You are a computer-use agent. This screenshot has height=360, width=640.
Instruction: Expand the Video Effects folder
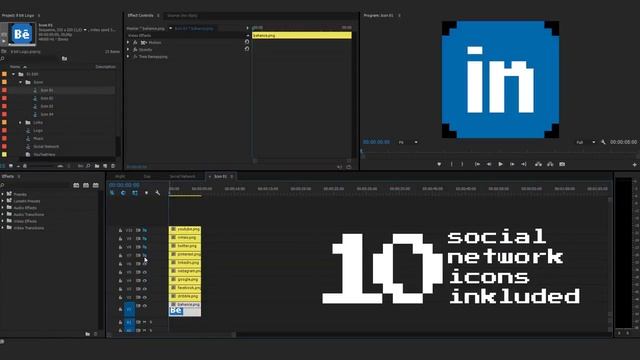click(2, 221)
